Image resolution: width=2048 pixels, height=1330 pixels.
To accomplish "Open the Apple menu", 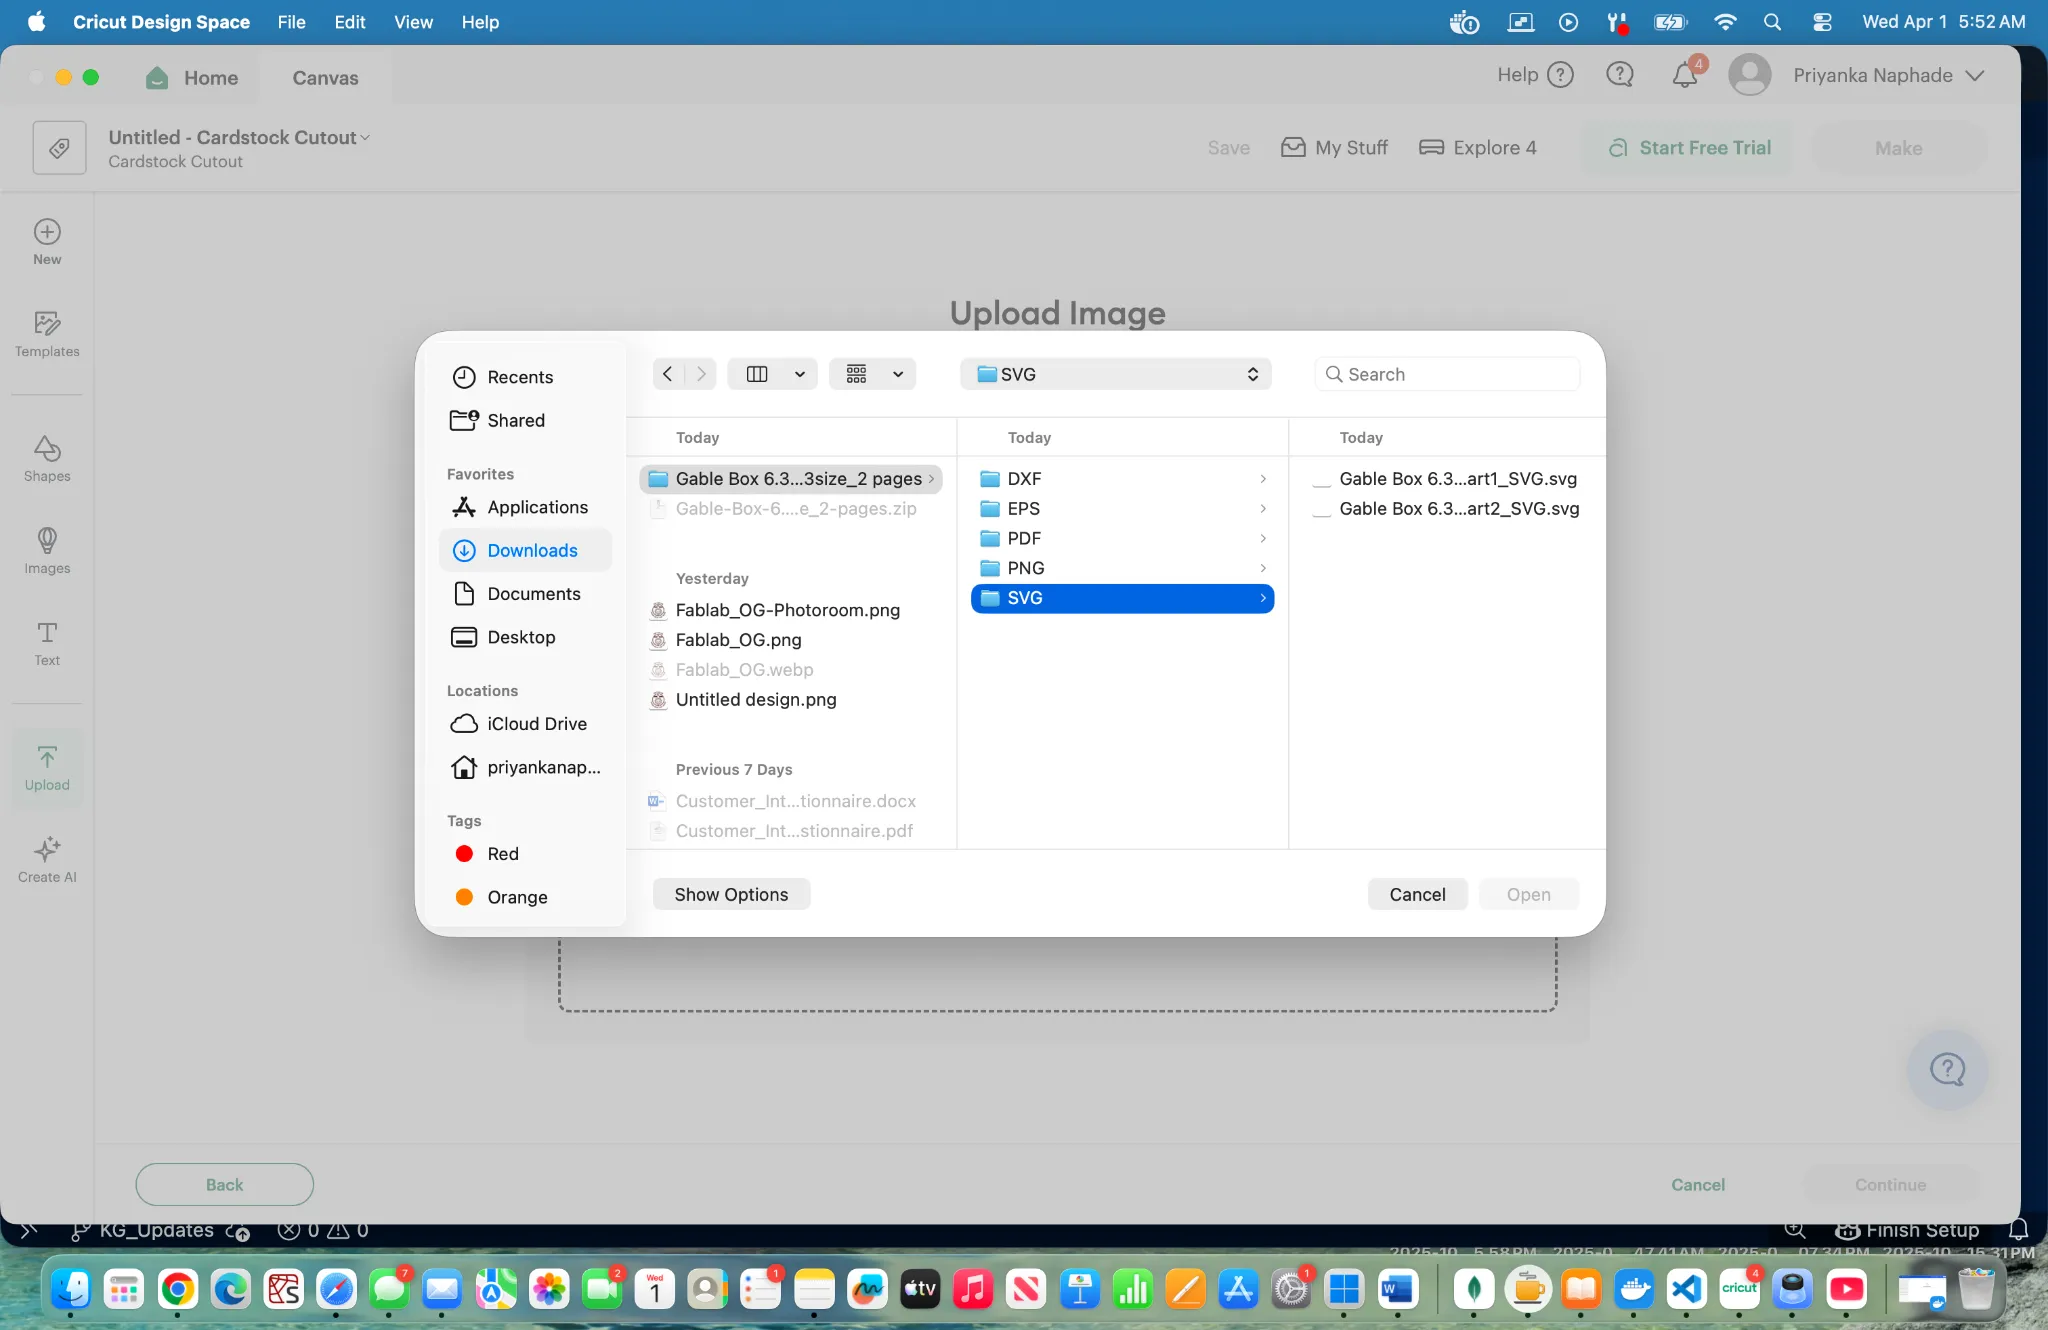I will (36, 22).
